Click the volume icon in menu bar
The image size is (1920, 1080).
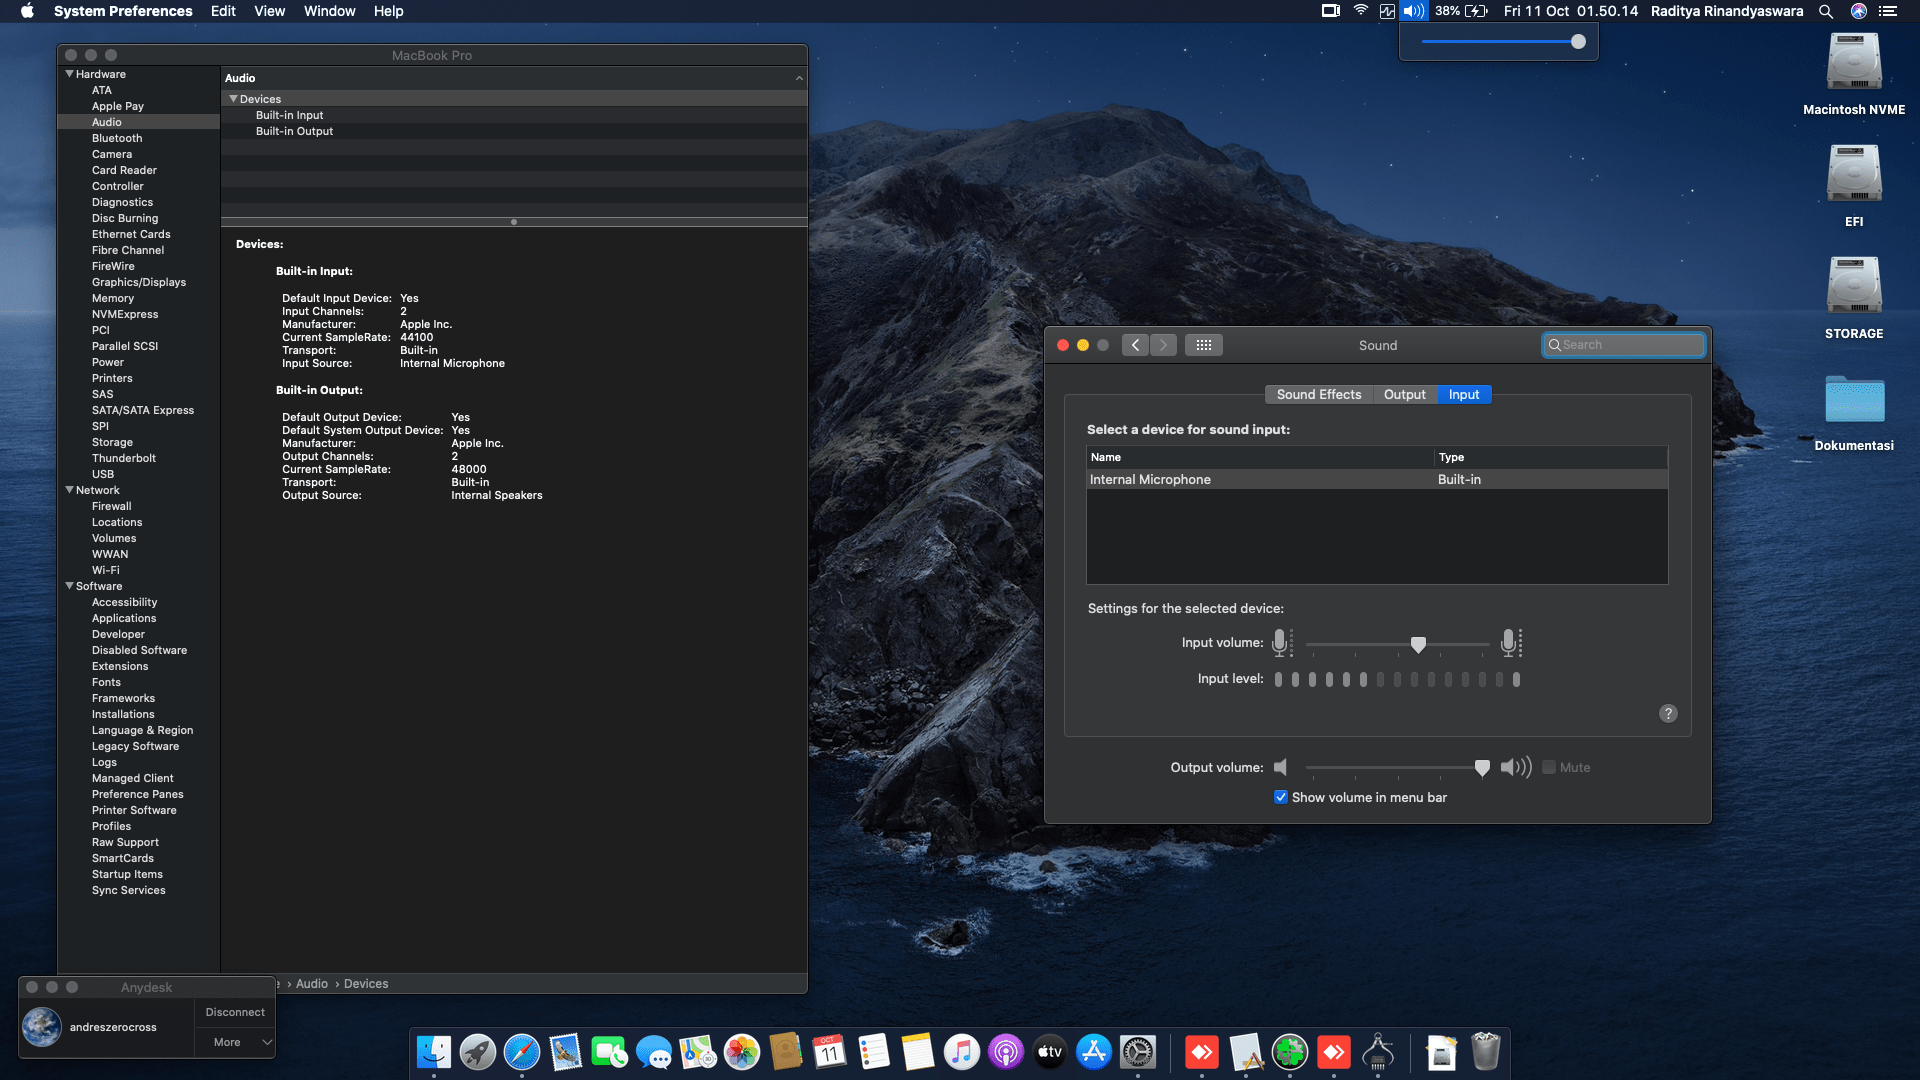pyautogui.click(x=1413, y=11)
